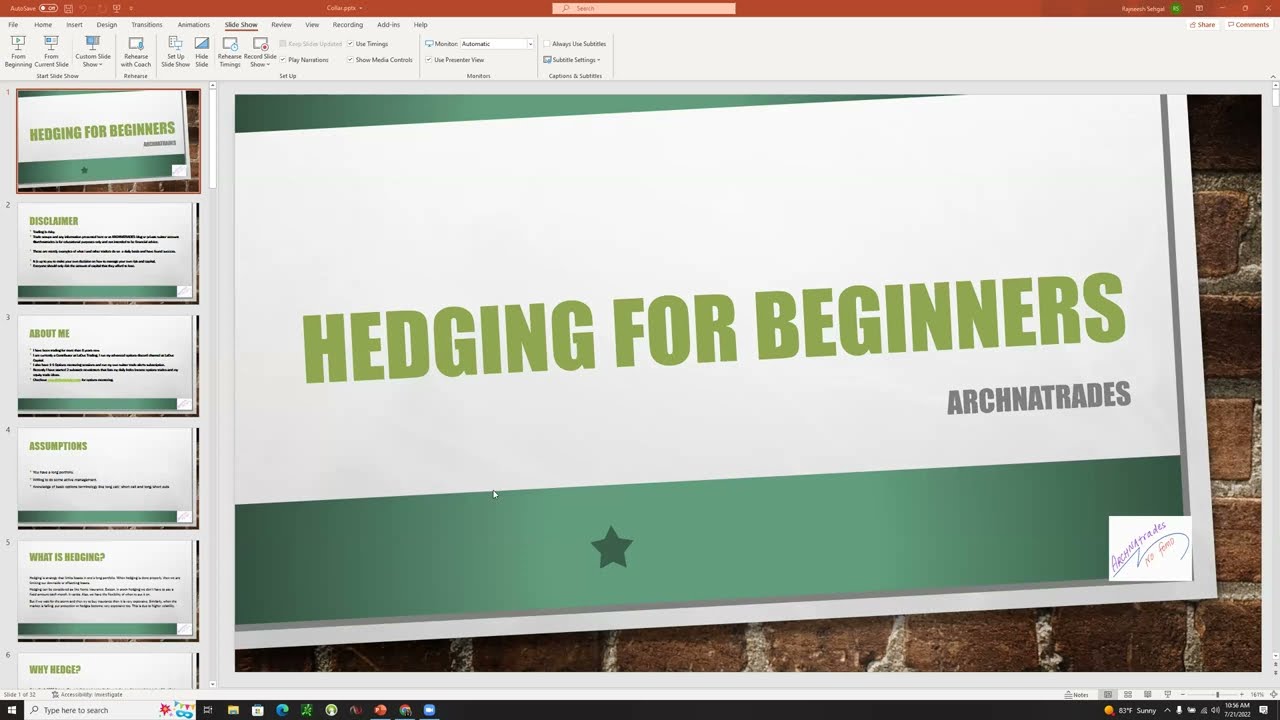1280x720 pixels.
Task: Click the zoom out minus button
Action: point(1182,694)
